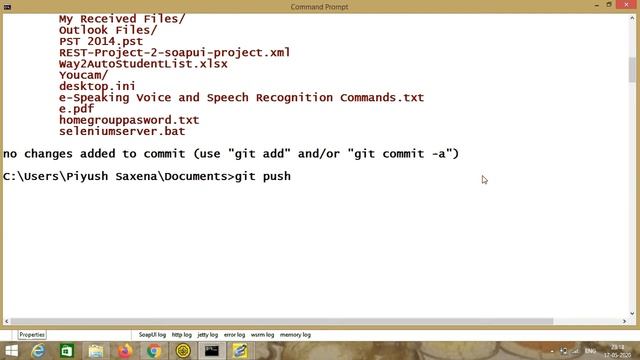
Task: Click the "git push" command text
Action: (263, 176)
